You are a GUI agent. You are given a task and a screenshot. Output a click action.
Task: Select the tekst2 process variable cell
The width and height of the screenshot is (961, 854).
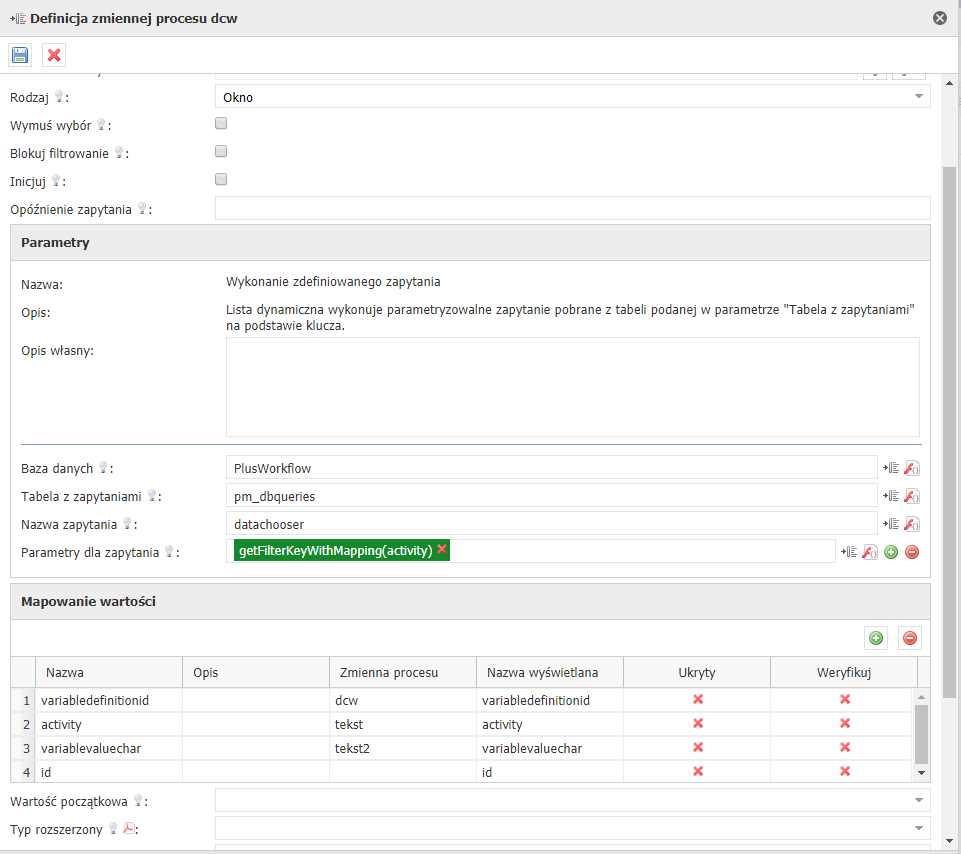(x=403, y=749)
